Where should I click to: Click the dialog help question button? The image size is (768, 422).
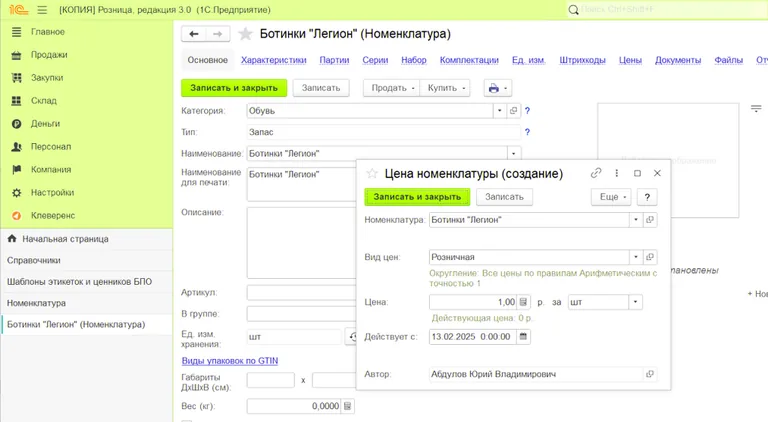647,197
